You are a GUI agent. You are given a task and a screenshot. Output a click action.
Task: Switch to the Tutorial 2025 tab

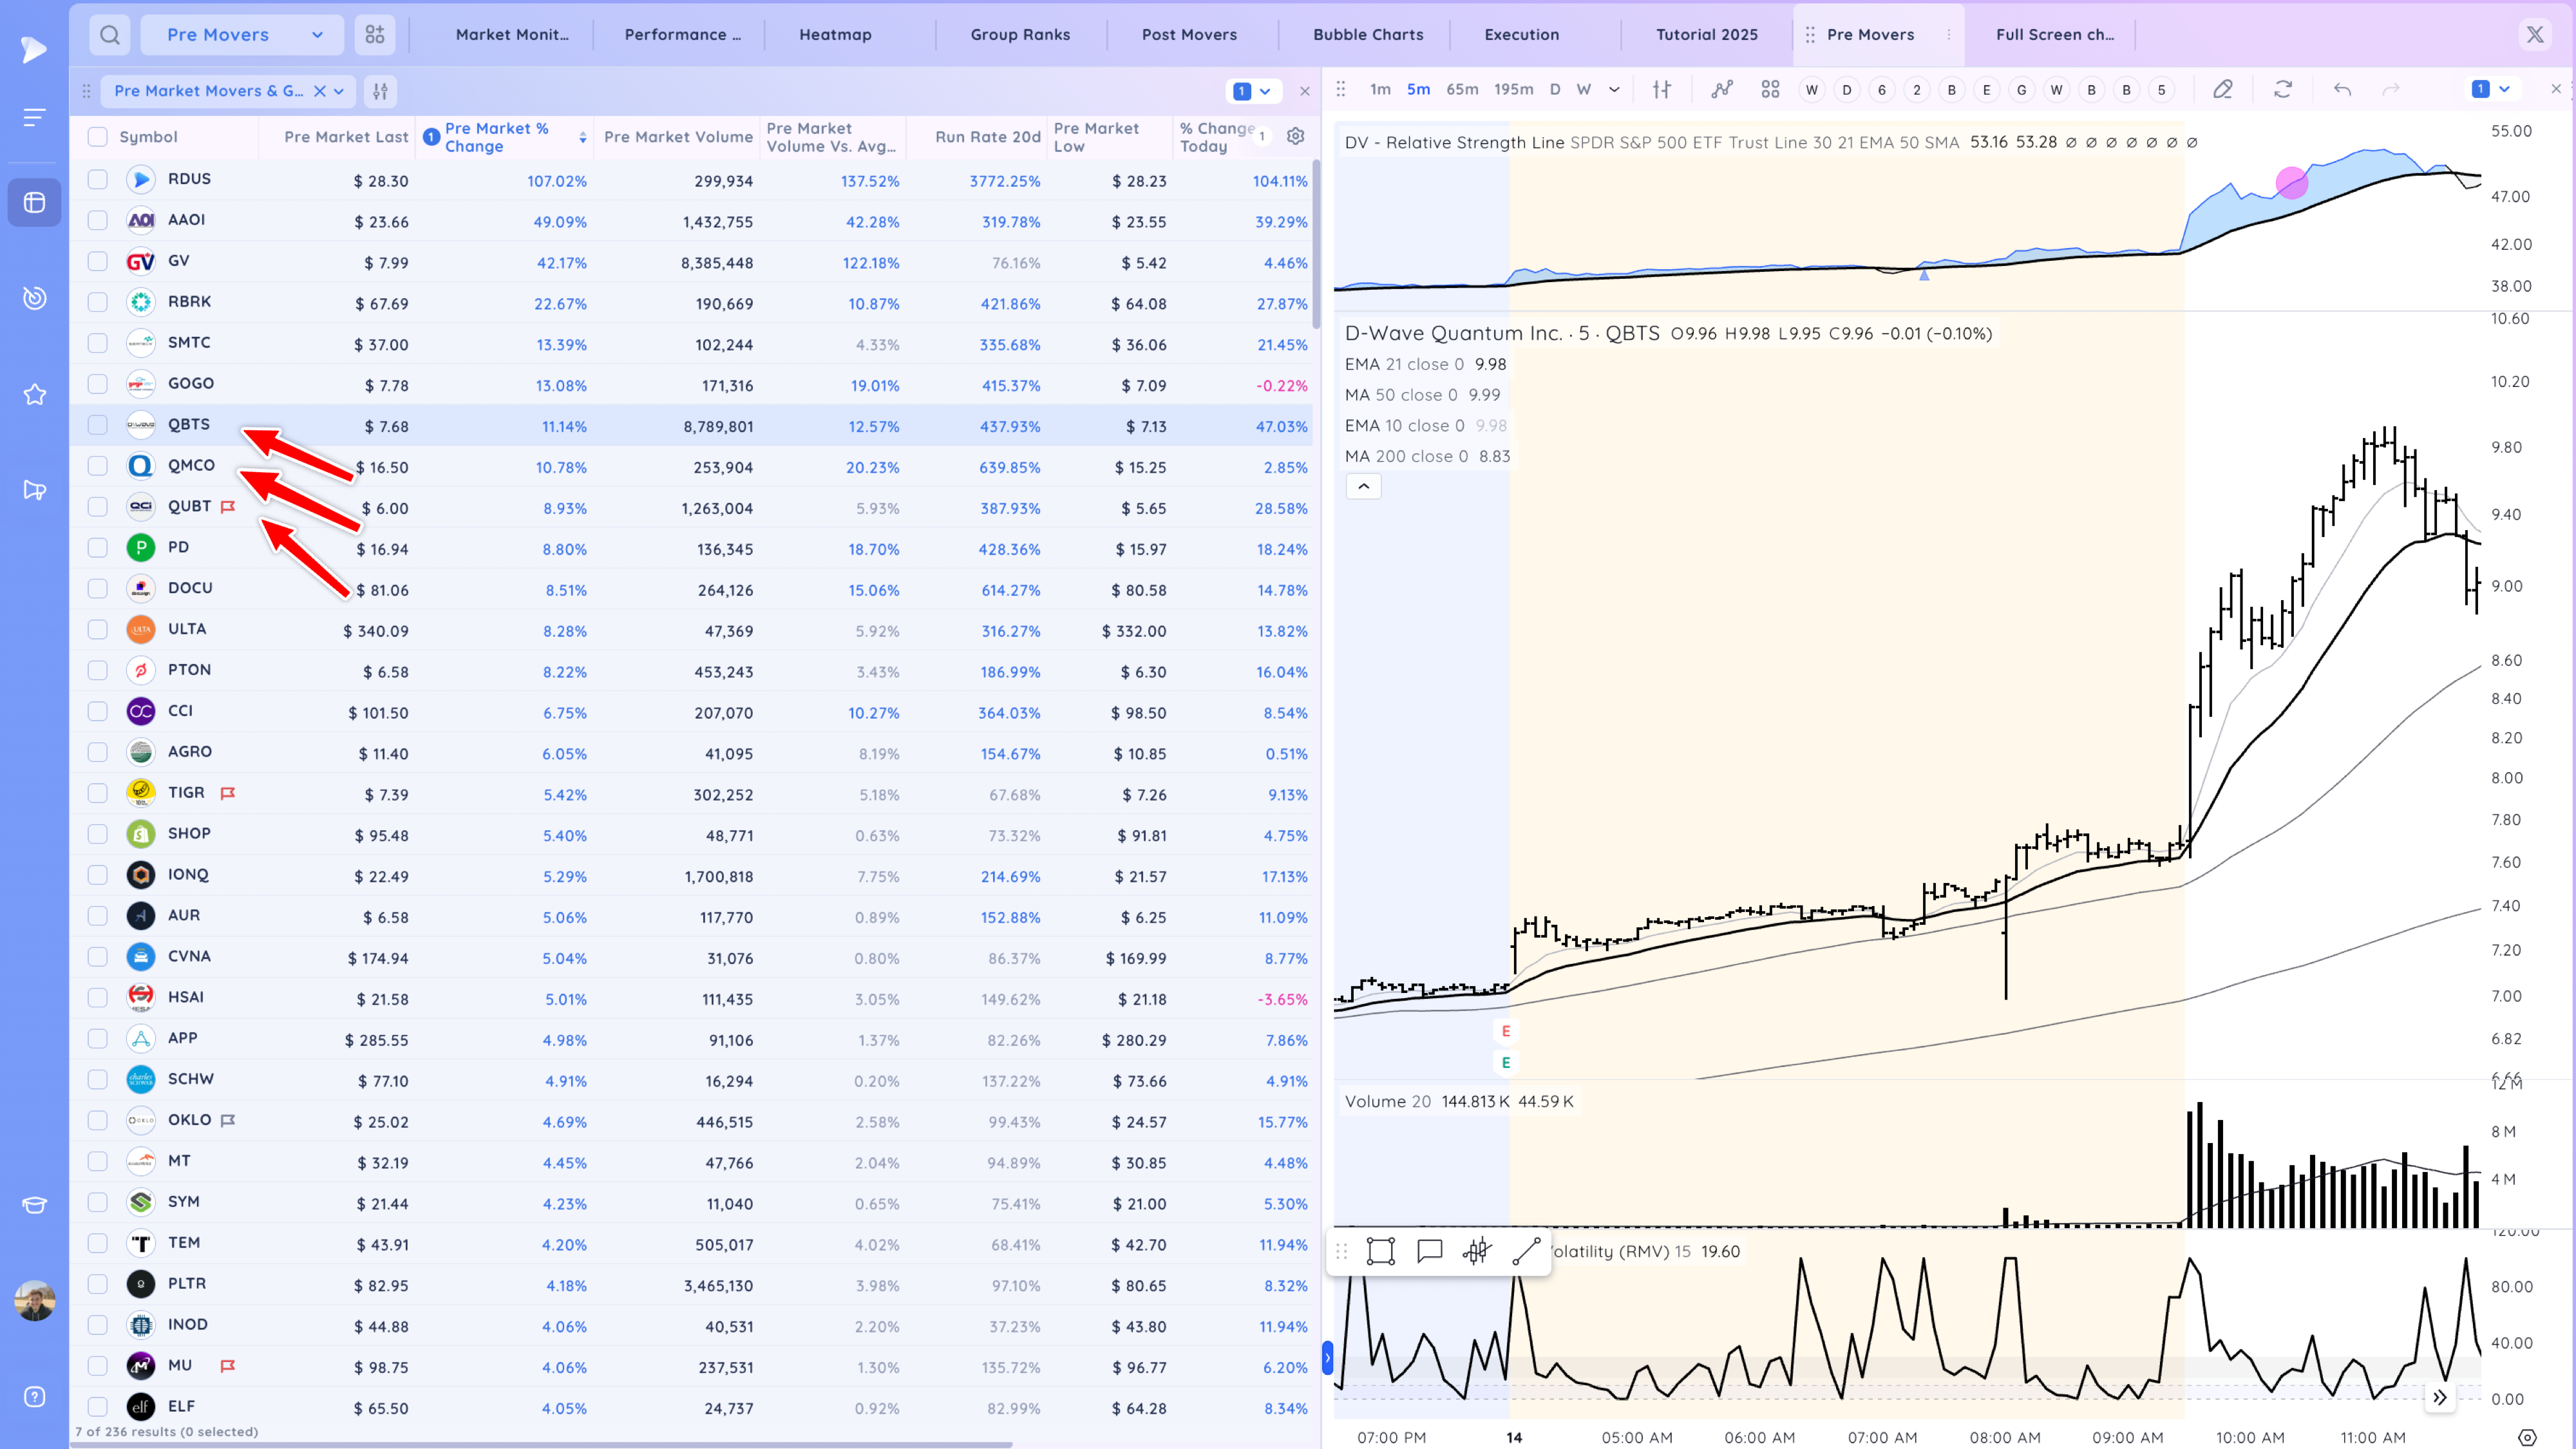tap(1706, 35)
